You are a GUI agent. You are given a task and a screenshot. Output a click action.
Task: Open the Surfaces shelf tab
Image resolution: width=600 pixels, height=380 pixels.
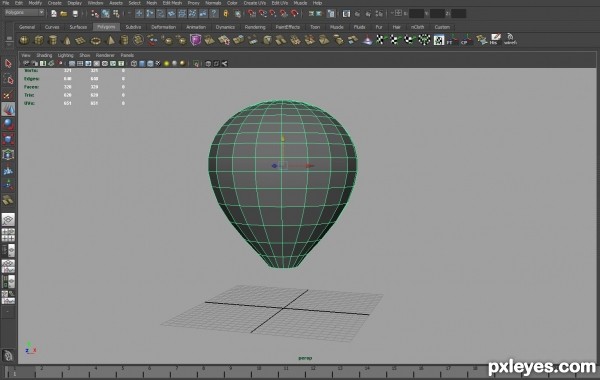[x=78, y=27]
